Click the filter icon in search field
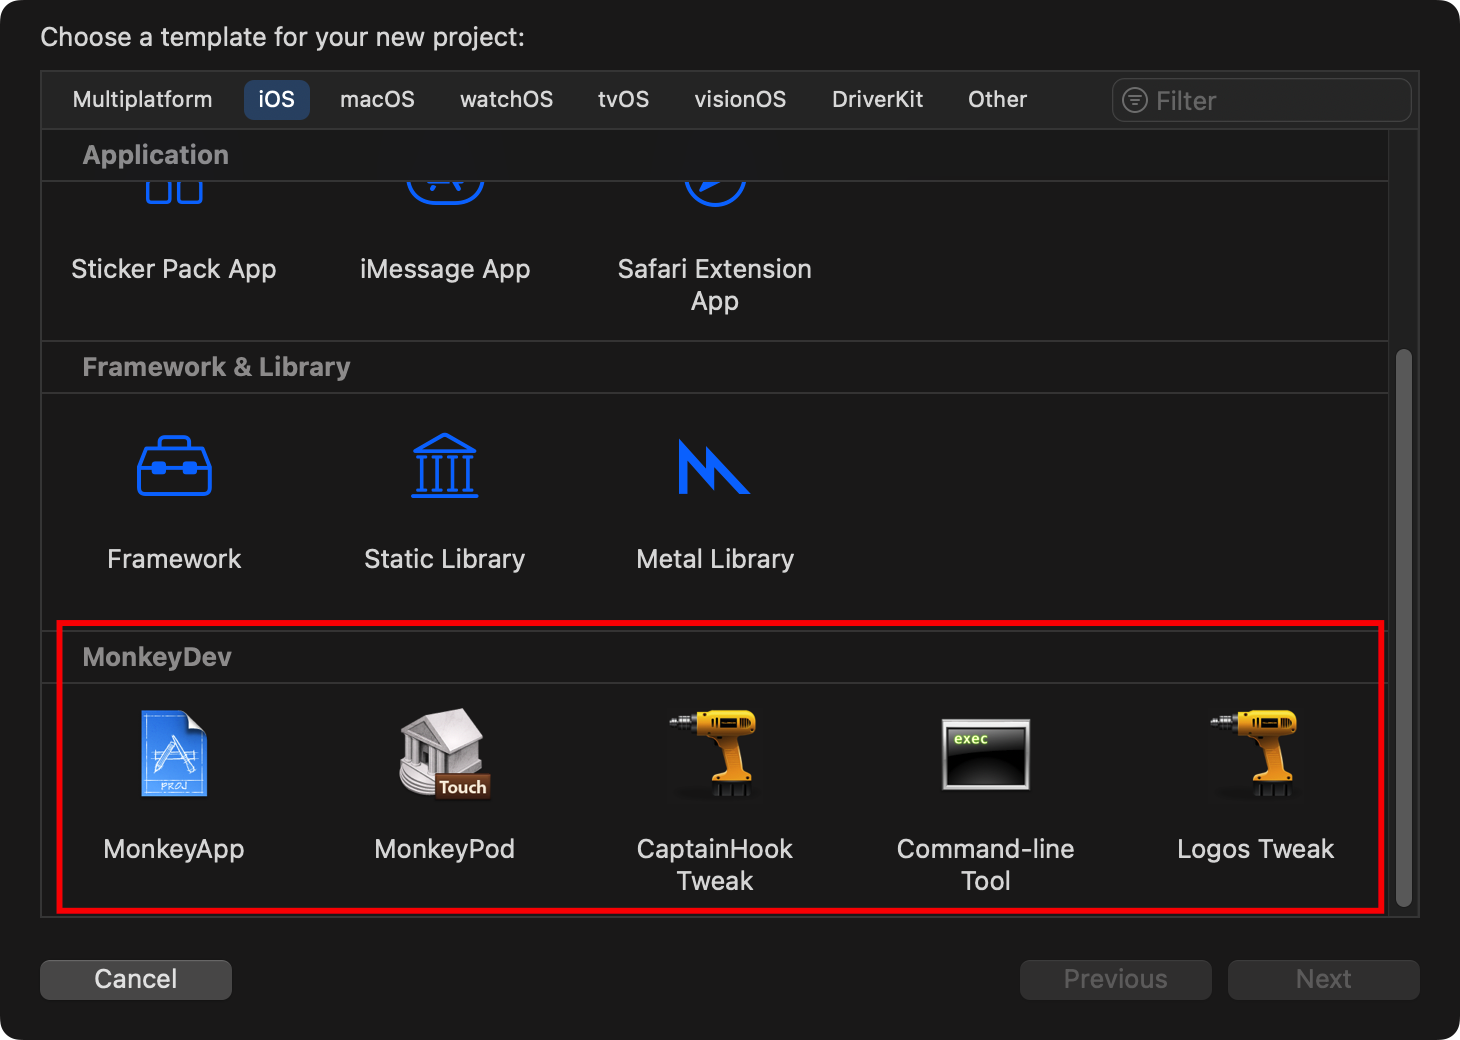Screen dimensions: 1460x1040 (1135, 100)
